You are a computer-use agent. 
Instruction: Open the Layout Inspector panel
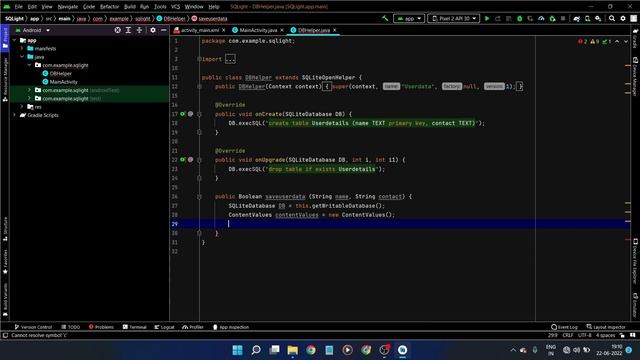[606, 327]
